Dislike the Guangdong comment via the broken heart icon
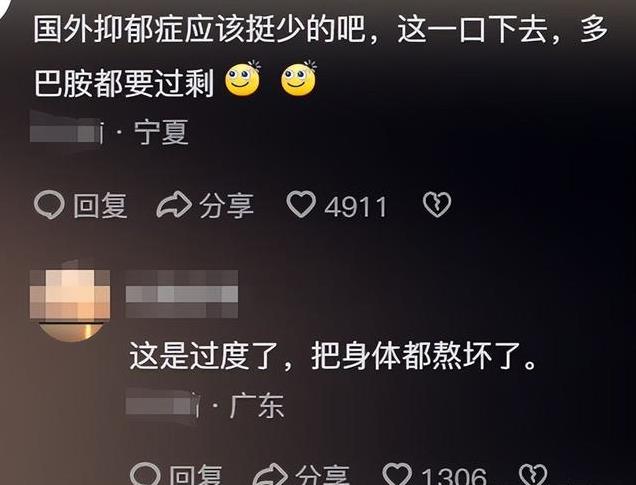The image size is (636, 485). click(x=533, y=474)
